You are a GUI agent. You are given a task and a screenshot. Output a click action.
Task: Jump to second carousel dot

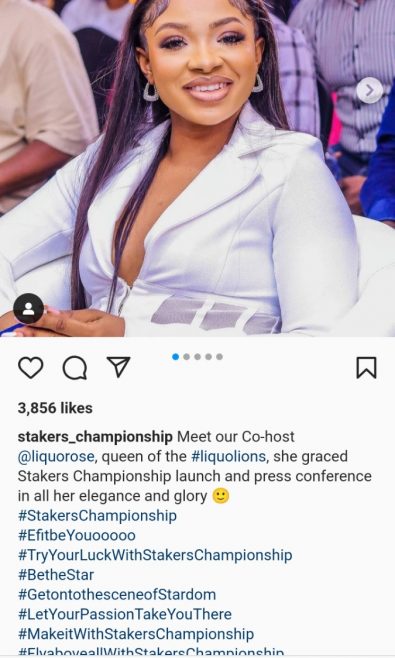point(186,357)
